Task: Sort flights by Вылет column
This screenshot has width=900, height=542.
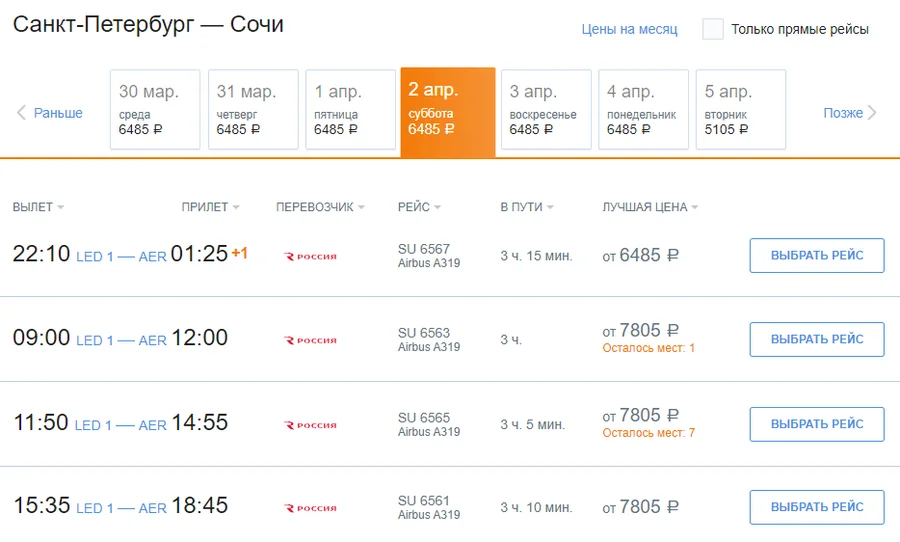Action: pos(38,207)
